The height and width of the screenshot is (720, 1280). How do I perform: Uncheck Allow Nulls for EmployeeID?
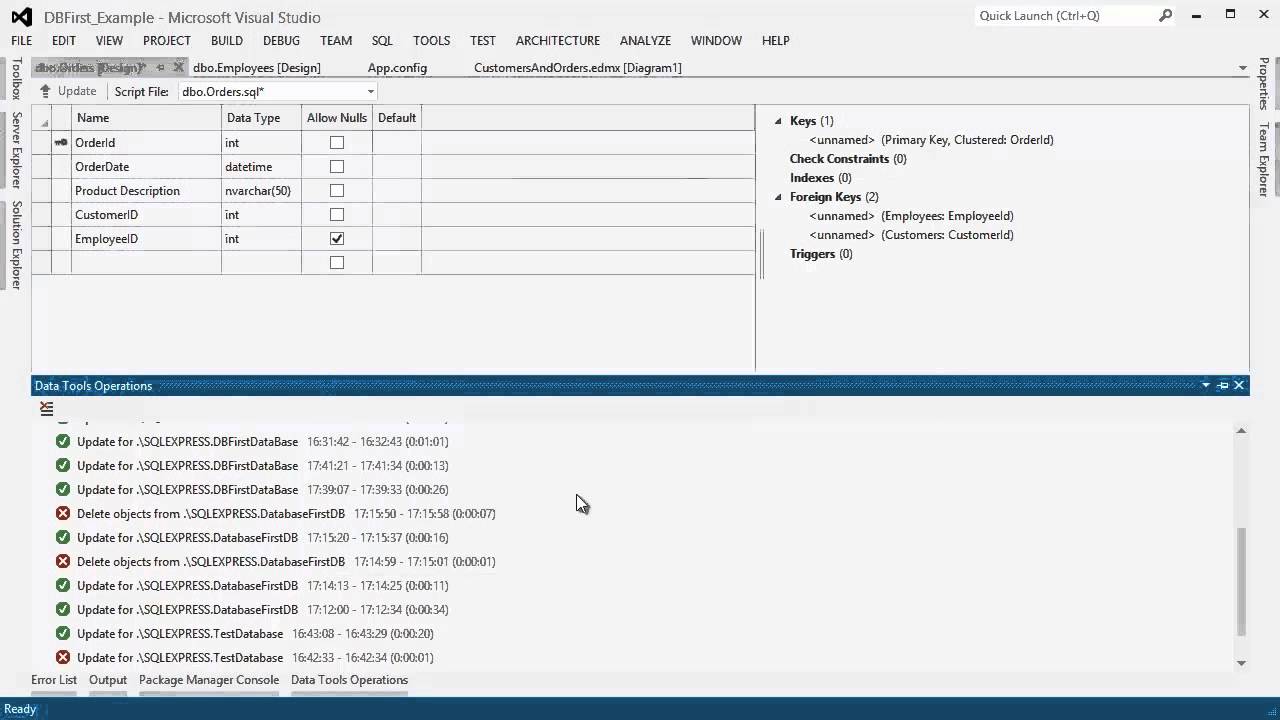(x=337, y=239)
